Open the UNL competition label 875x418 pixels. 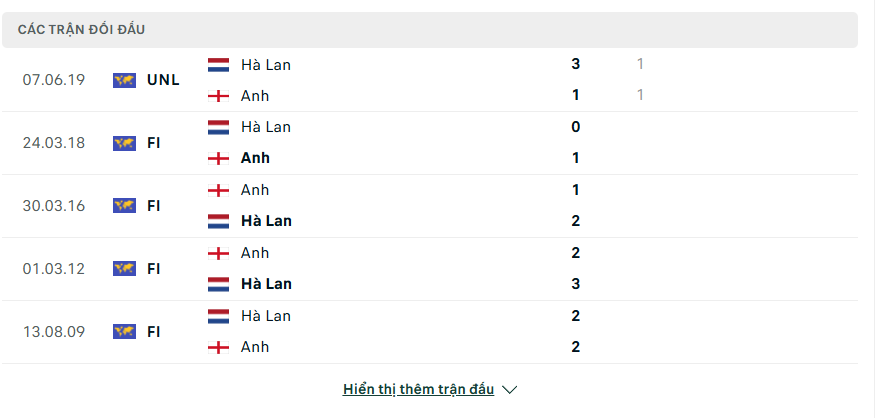[164, 80]
